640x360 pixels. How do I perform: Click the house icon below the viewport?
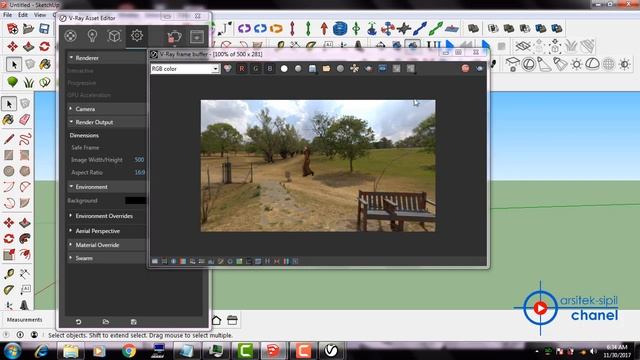[216, 320]
